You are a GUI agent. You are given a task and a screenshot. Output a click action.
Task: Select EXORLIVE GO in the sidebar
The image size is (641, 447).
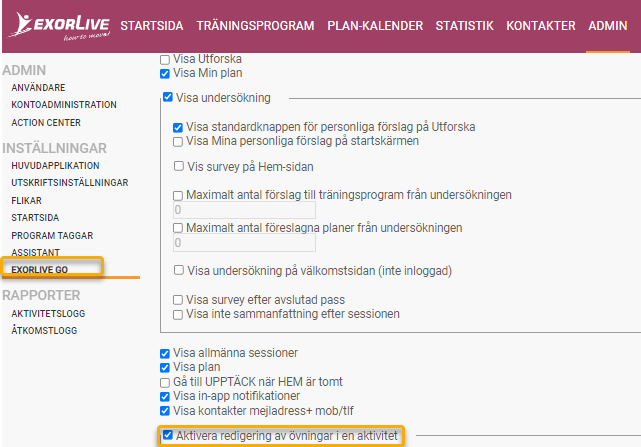[40, 270]
